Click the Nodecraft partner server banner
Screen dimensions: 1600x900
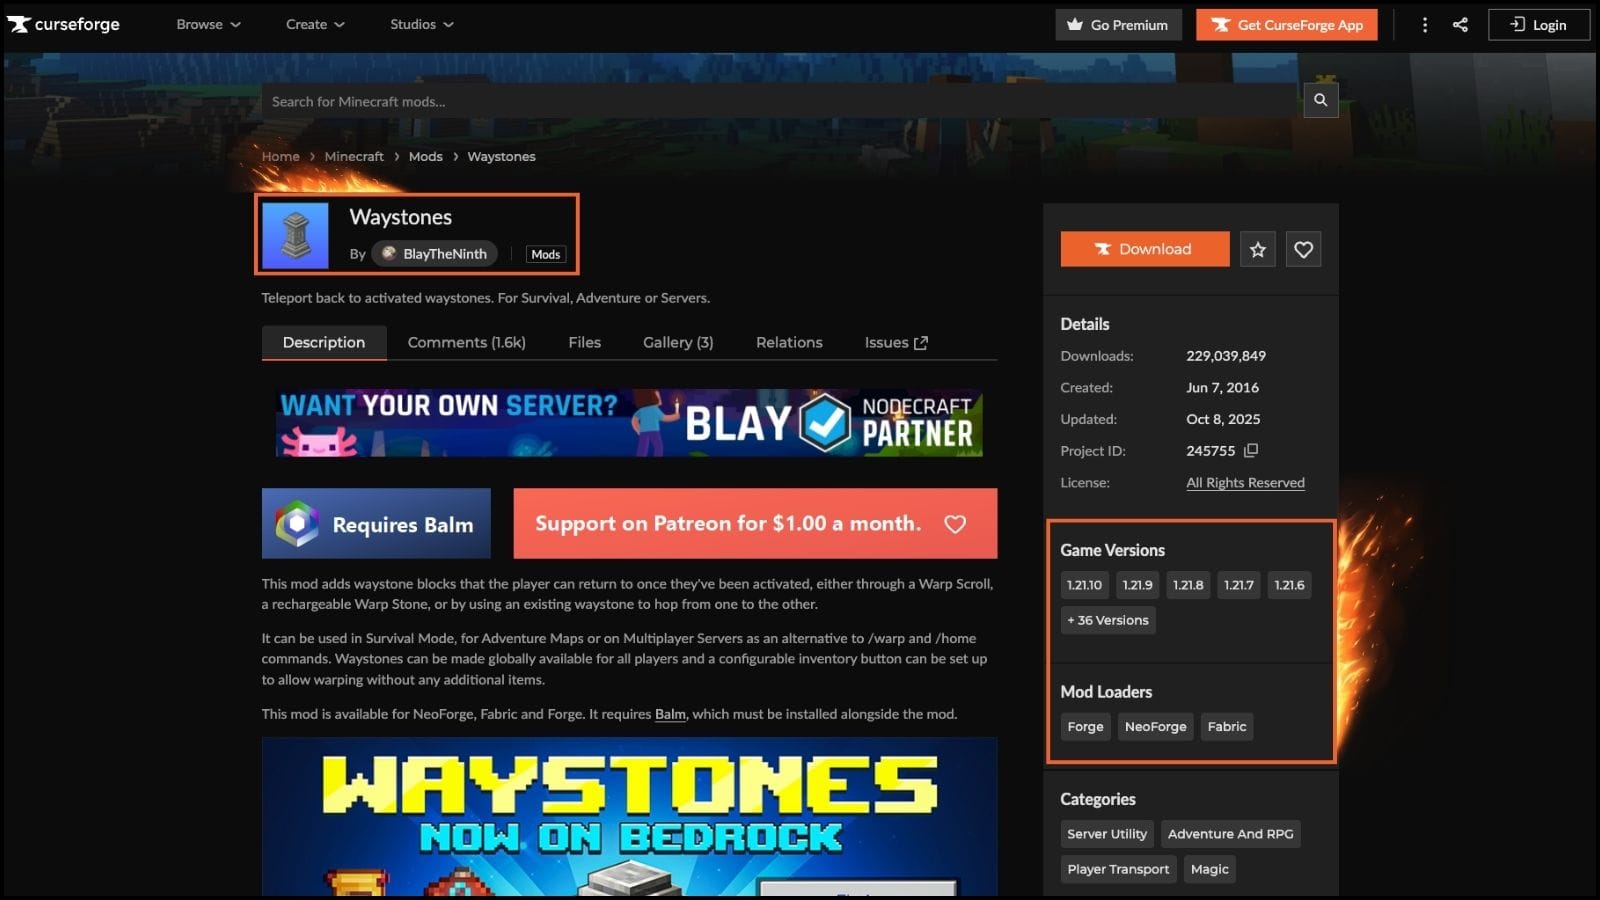click(629, 423)
